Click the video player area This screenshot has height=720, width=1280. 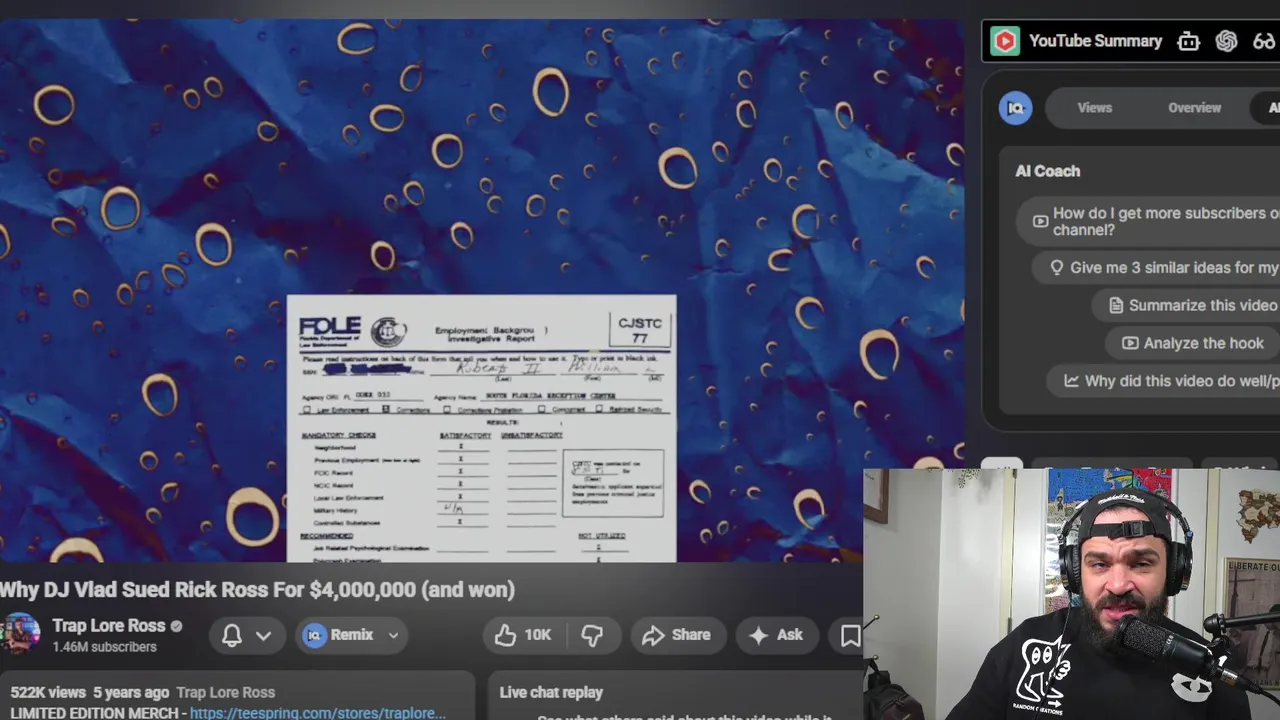coord(481,290)
